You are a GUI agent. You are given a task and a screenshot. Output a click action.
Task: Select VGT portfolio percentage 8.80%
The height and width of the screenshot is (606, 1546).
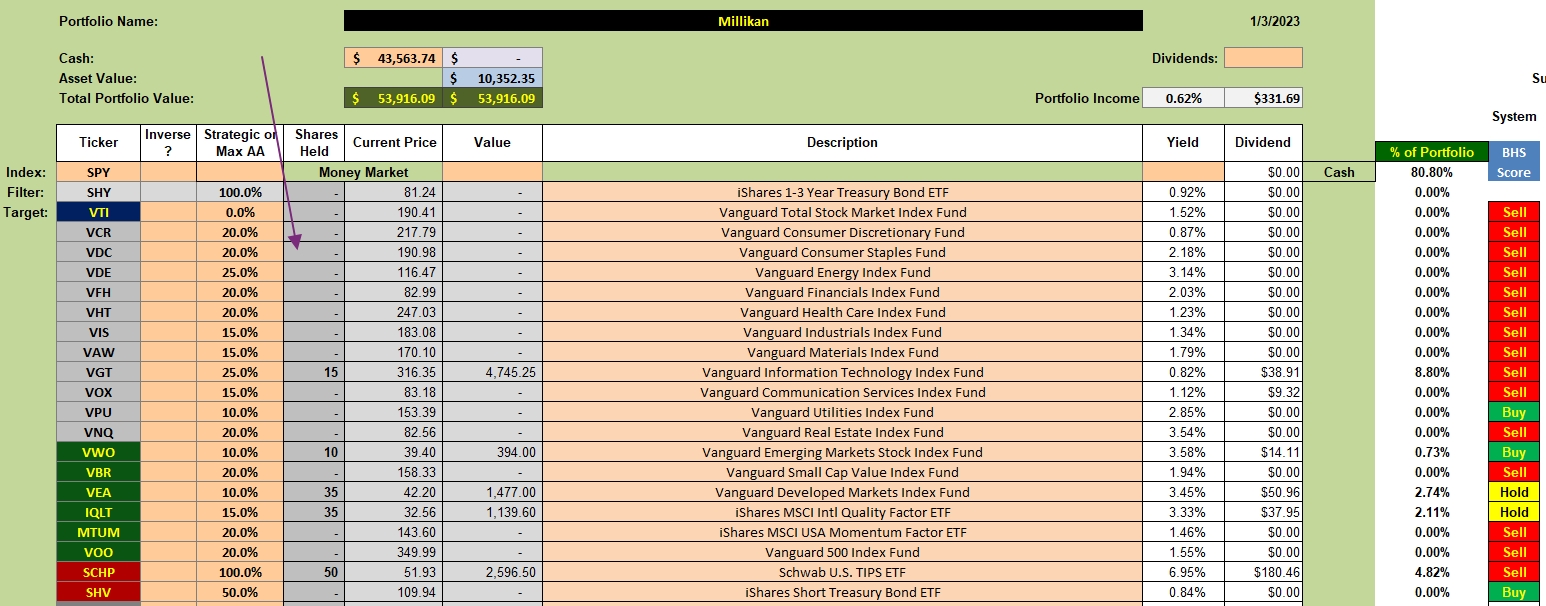coord(1432,372)
